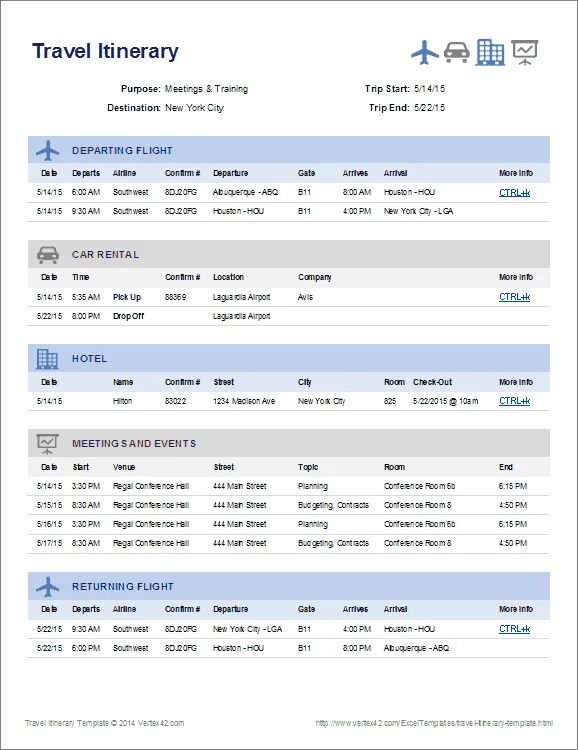Click the building icon in the page header
The width and height of the screenshot is (578, 750).
point(490,52)
